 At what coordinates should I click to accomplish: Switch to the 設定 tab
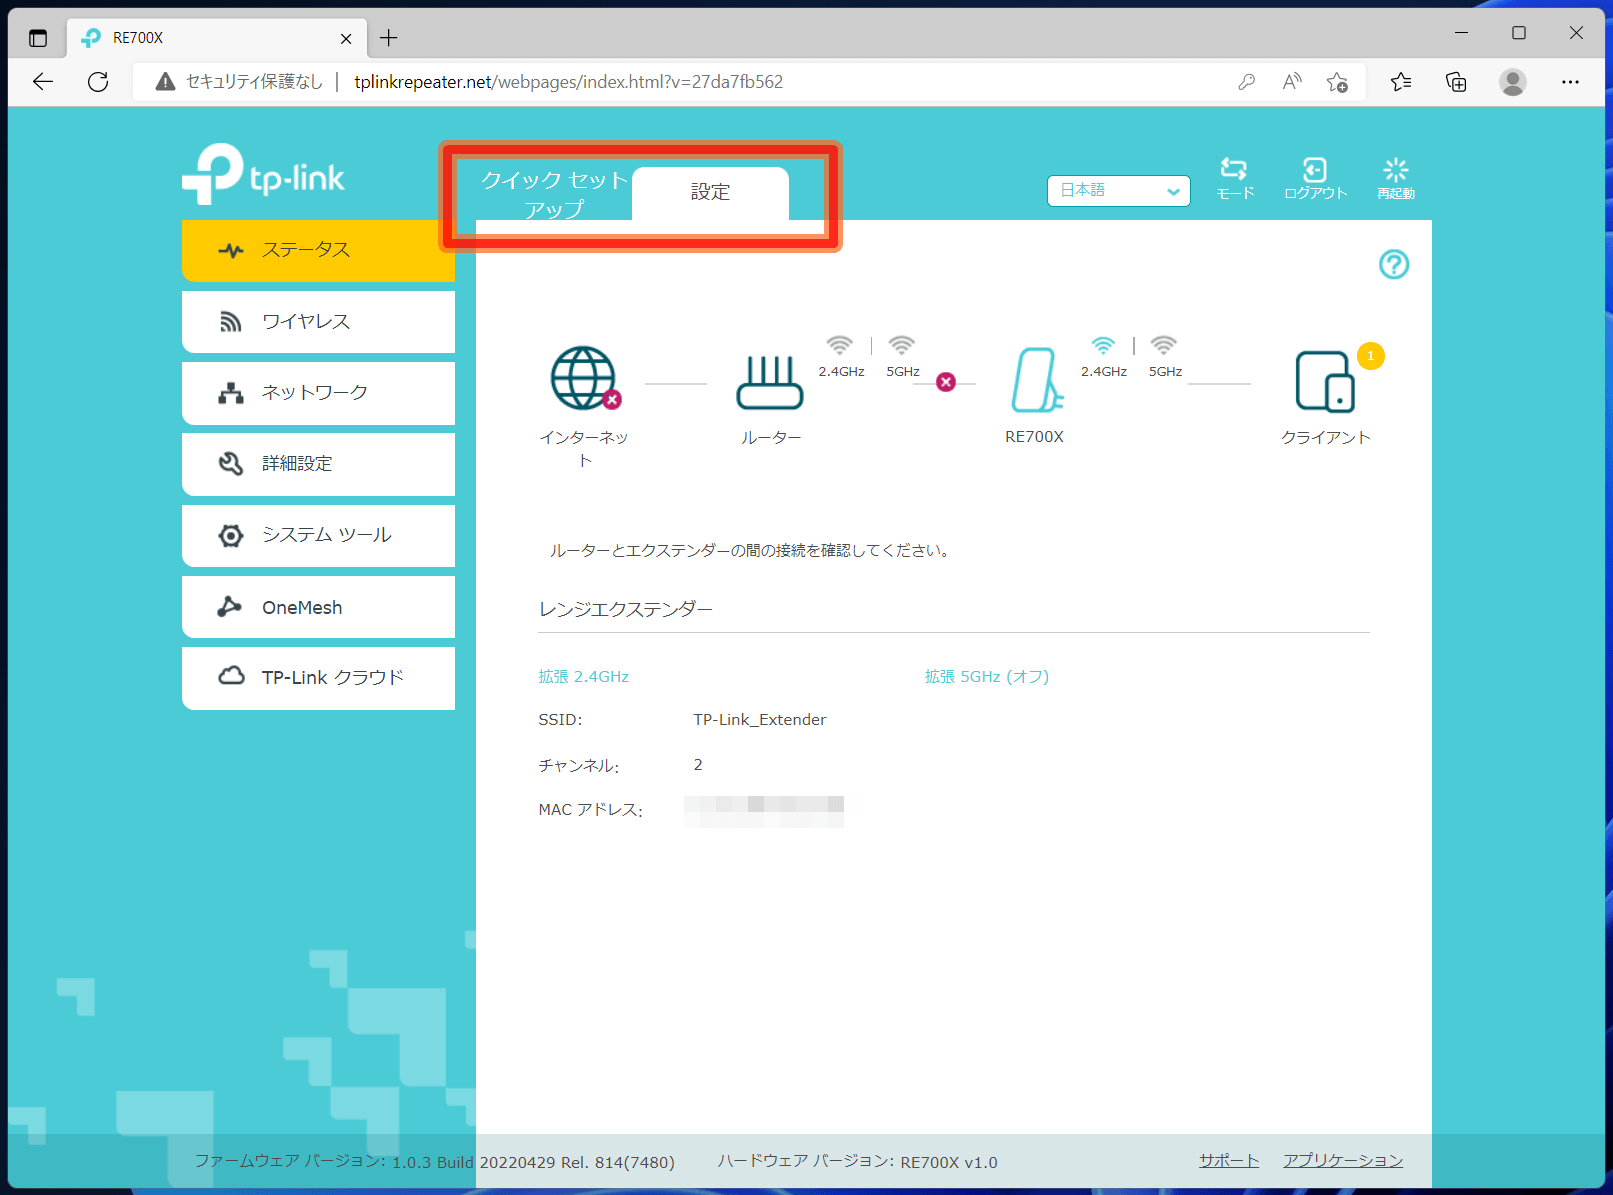point(710,193)
